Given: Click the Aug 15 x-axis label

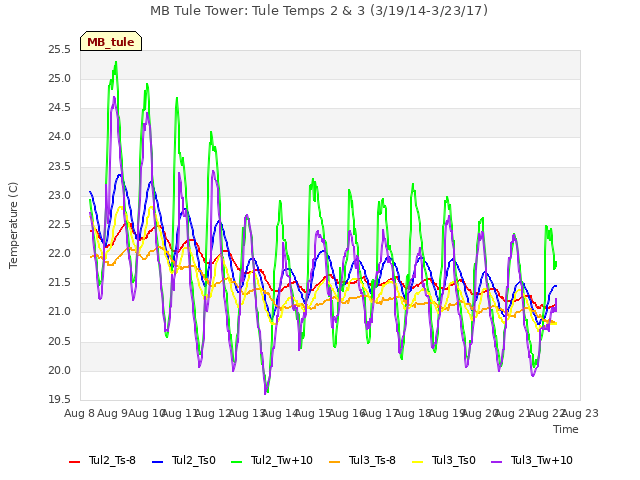Looking at the screenshot, I should click(313, 413).
